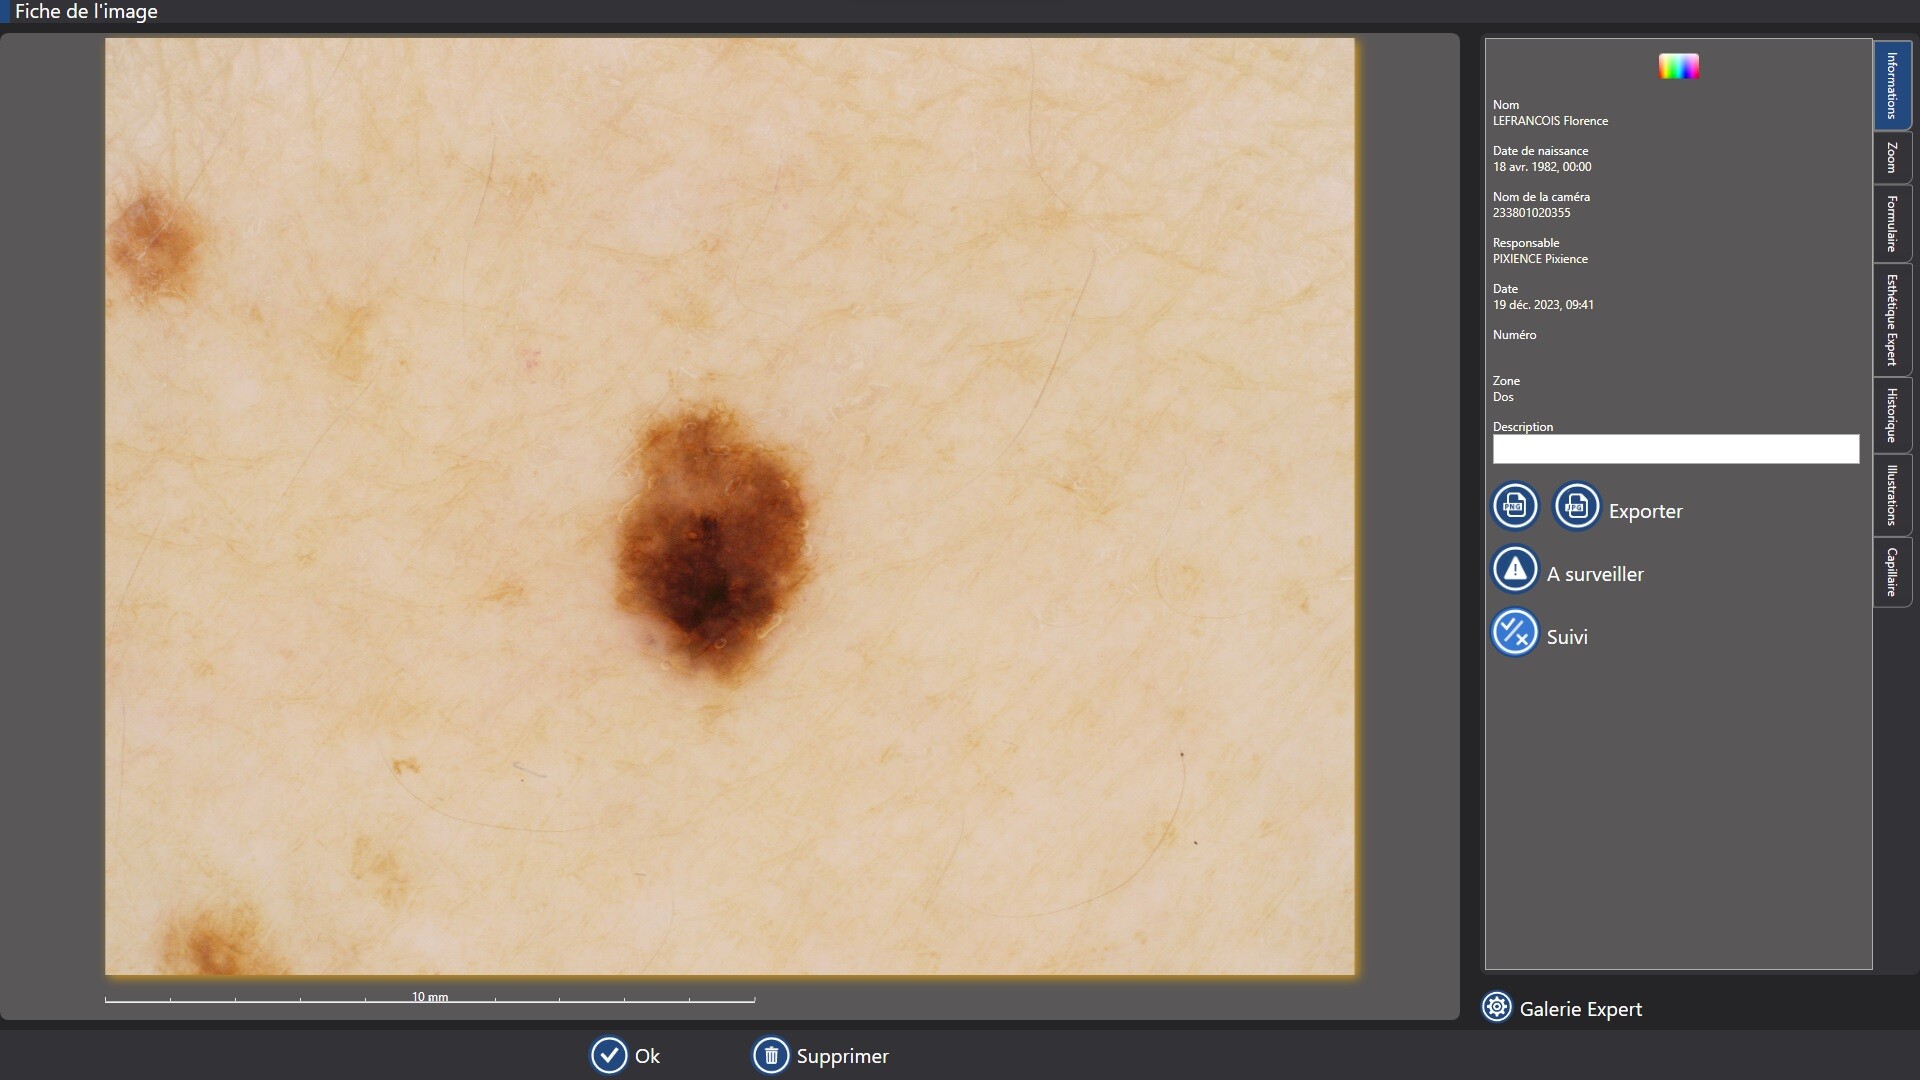Select the Informations tab
Screen dimensions: 1920x1080
point(1892,86)
